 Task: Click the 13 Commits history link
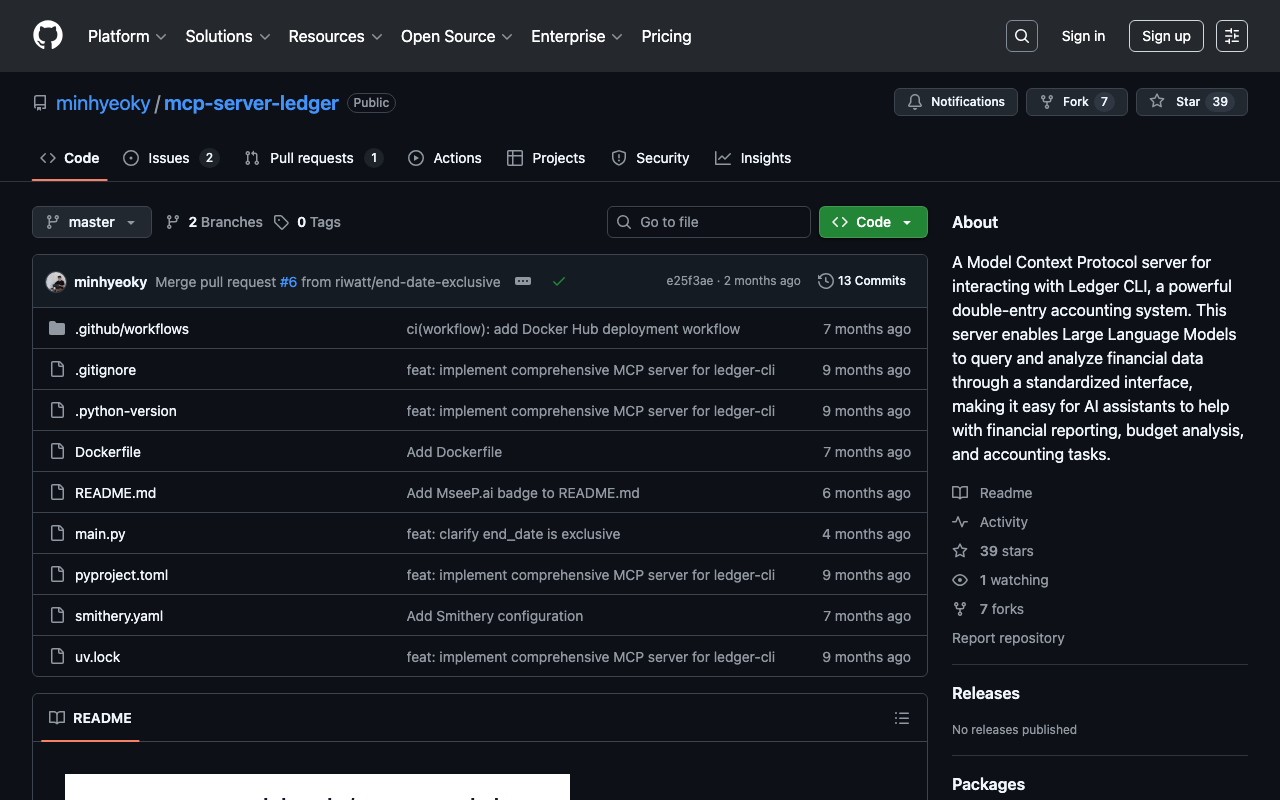tap(862, 281)
